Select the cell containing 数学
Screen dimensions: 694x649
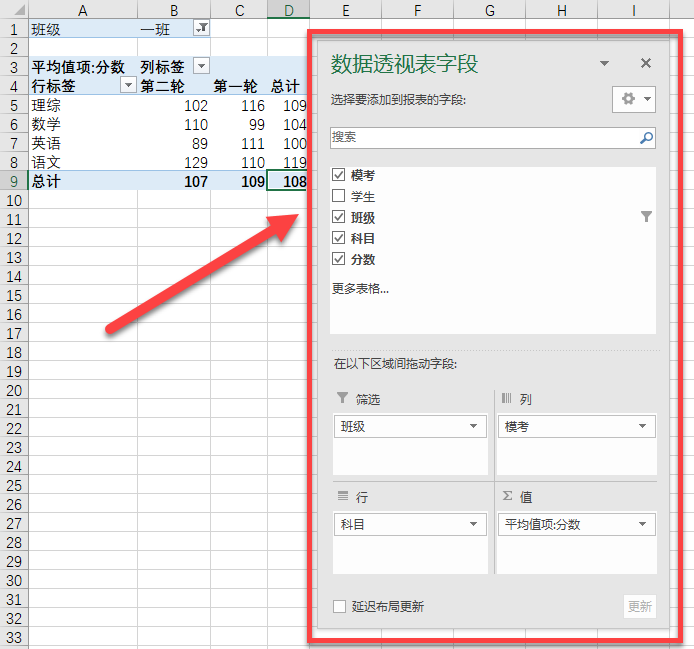point(83,124)
